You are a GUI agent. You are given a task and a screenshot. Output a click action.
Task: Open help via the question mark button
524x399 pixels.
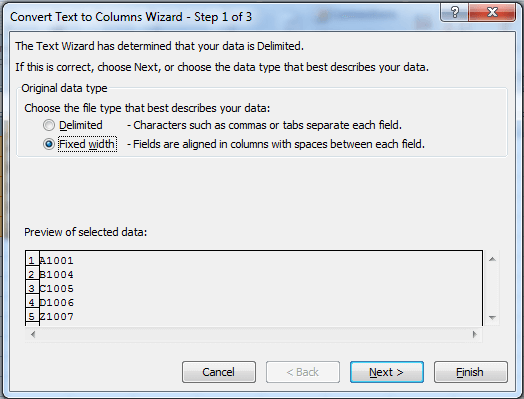(x=455, y=12)
